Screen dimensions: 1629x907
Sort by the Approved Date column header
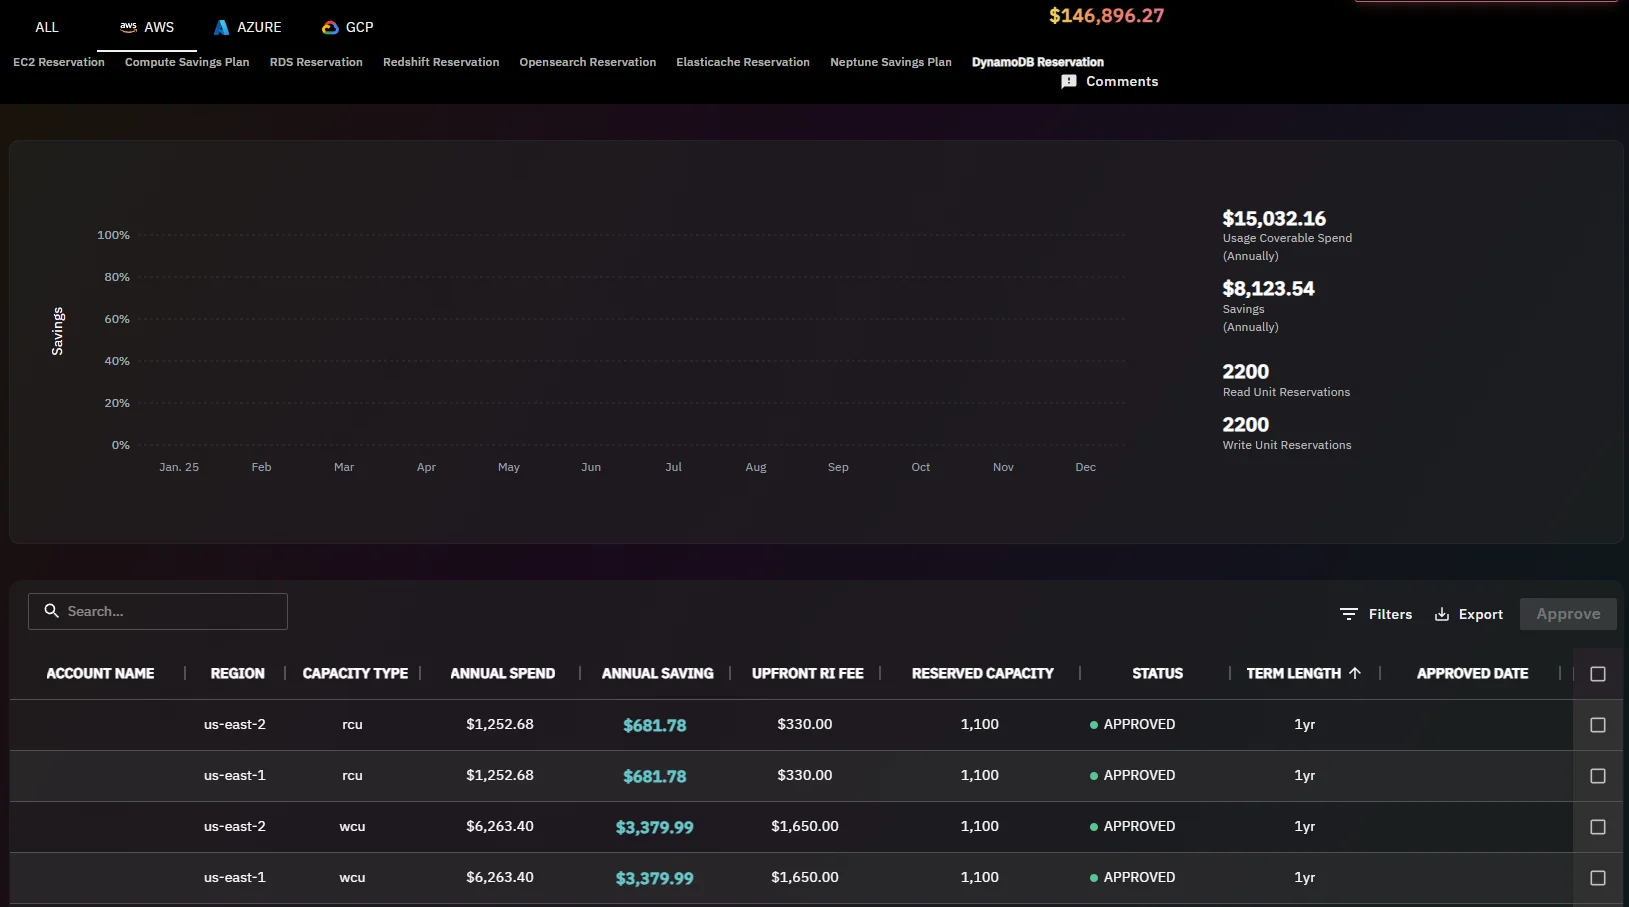[1472, 673]
